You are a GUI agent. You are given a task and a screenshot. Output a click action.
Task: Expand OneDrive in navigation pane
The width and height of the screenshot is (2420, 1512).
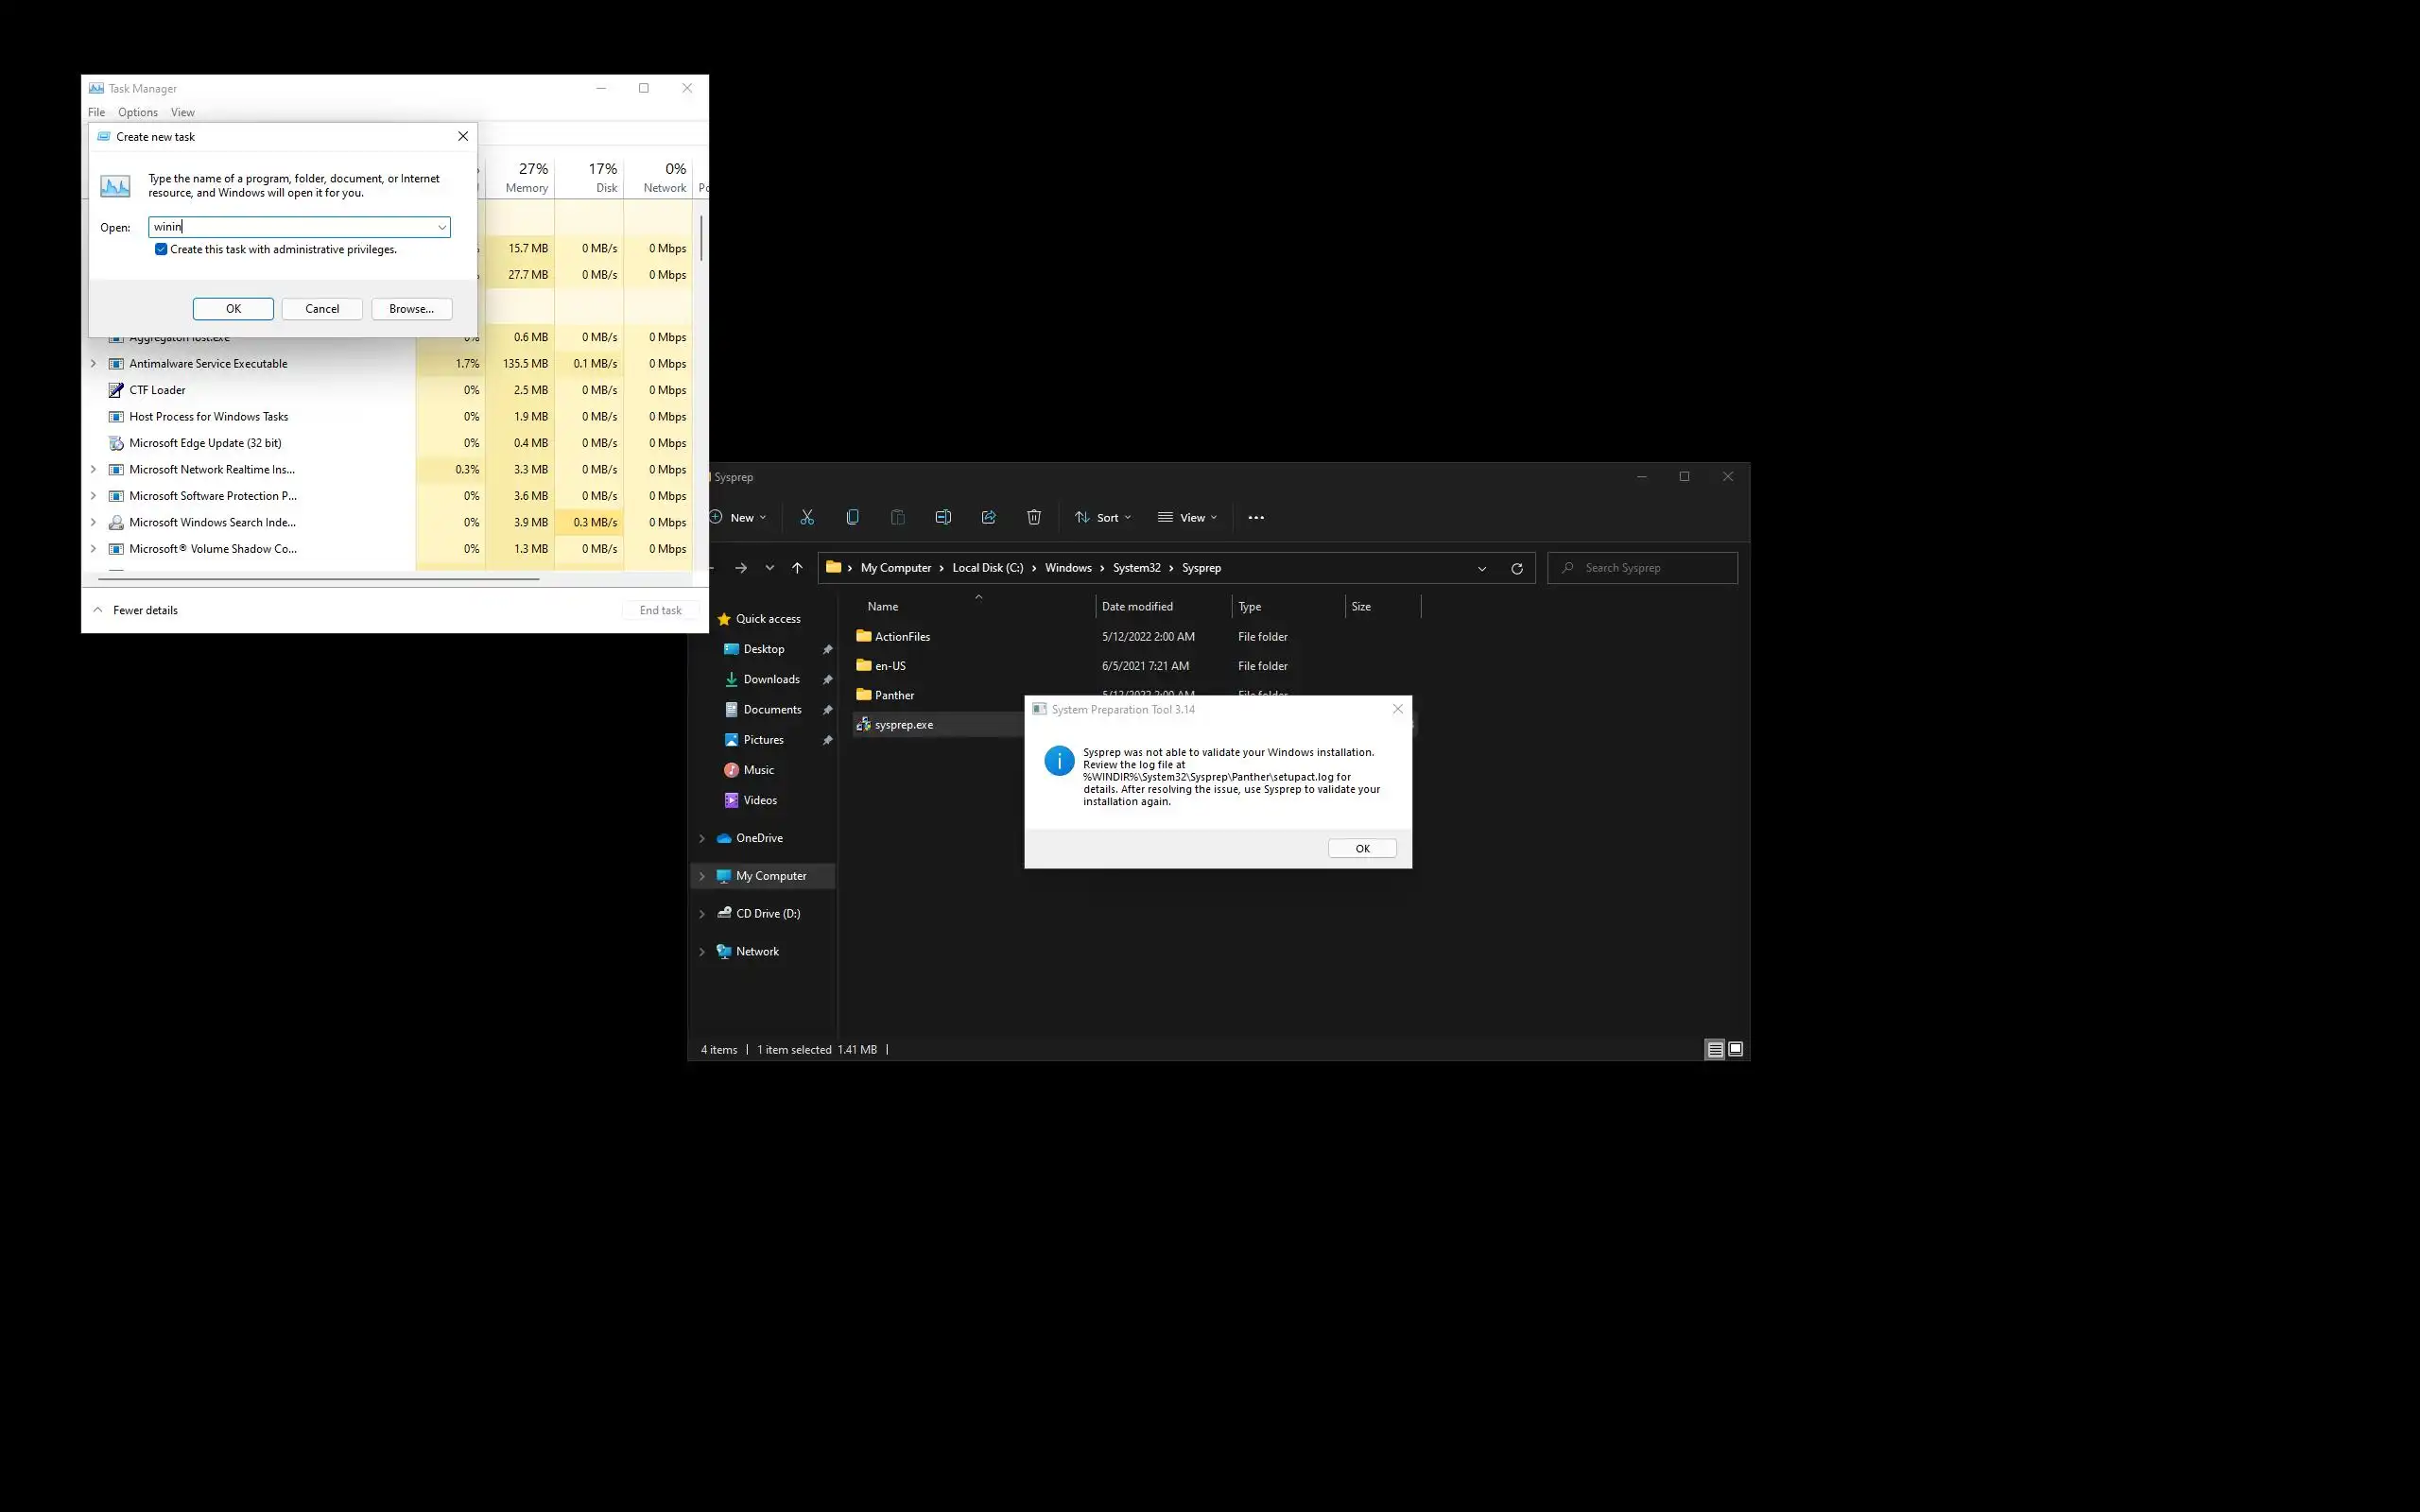tap(702, 838)
